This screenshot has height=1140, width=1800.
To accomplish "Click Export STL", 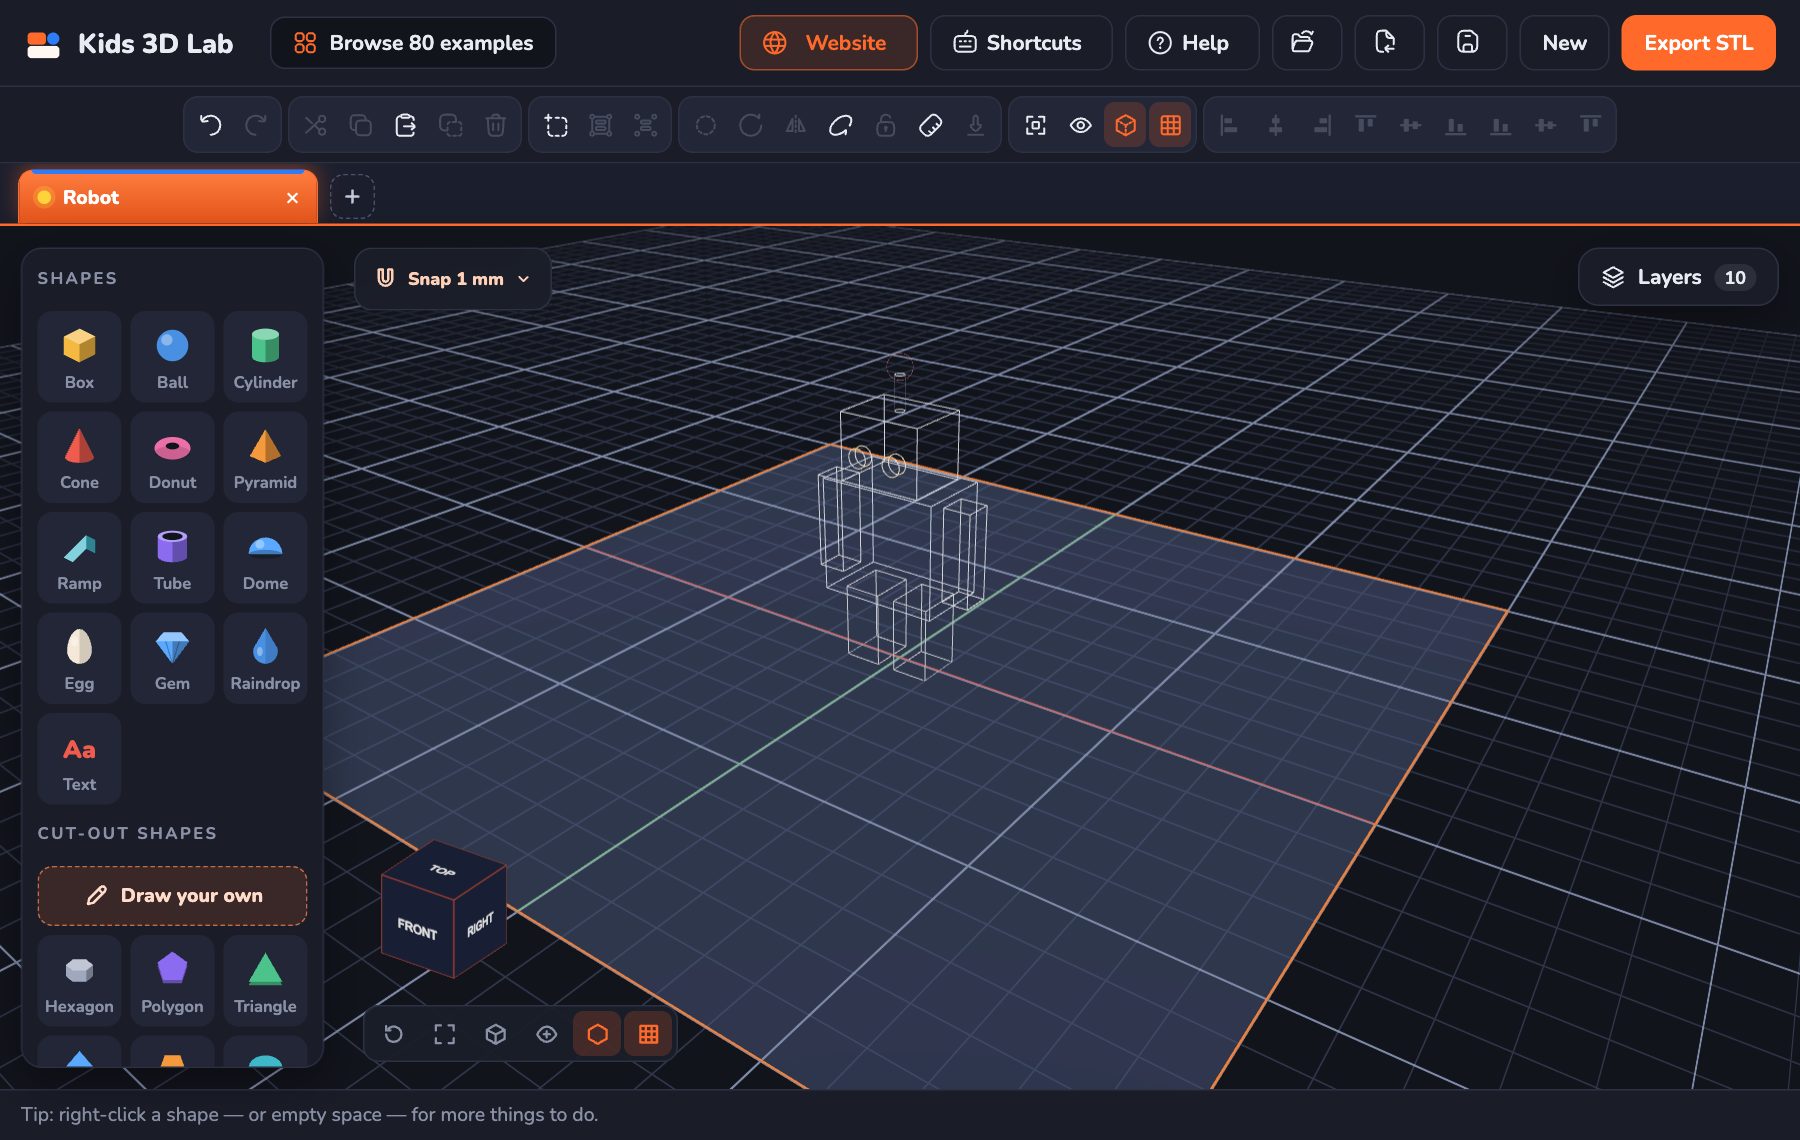I will point(1698,43).
